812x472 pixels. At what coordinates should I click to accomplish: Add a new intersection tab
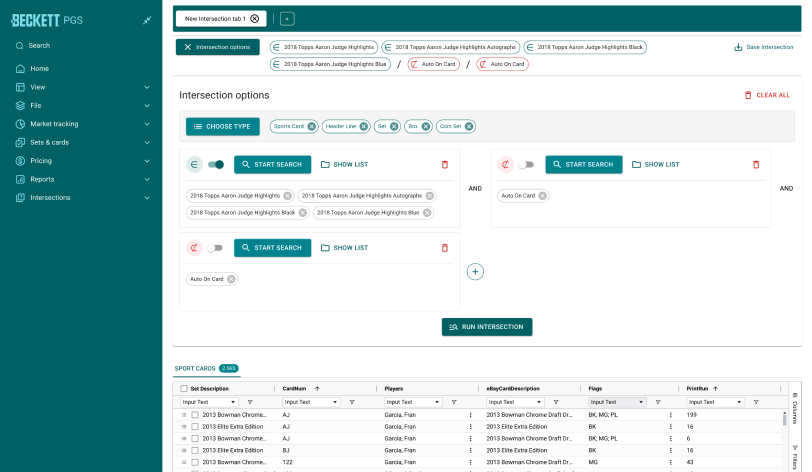(287, 19)
